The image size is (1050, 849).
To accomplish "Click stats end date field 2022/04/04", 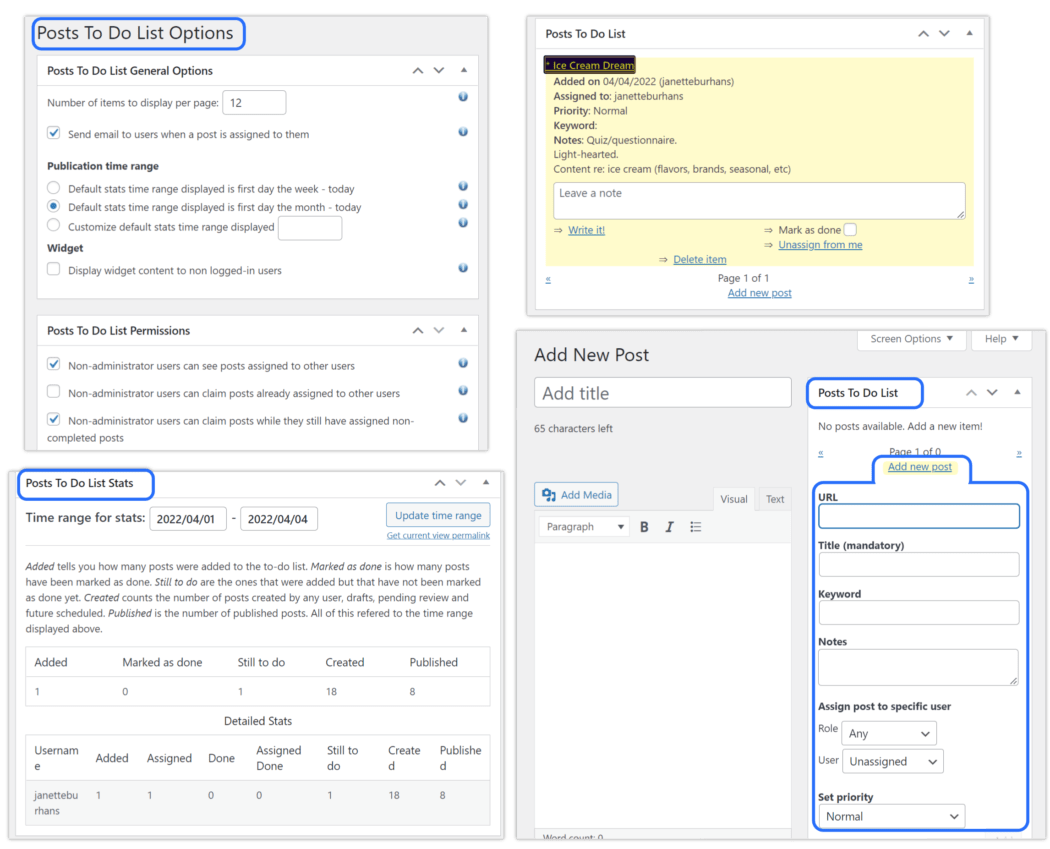I will pos(279,519).
